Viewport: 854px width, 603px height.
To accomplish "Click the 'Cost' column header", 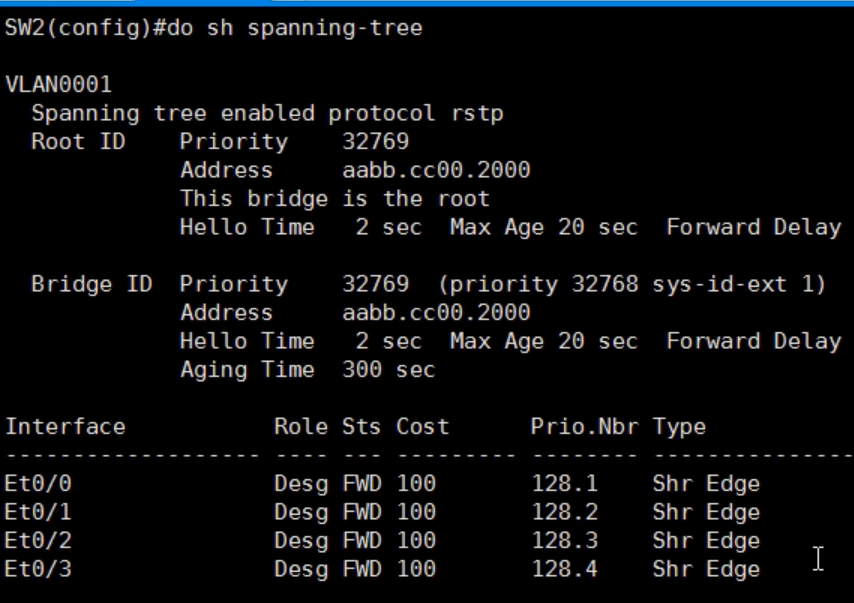I will [x=423, y=427].
